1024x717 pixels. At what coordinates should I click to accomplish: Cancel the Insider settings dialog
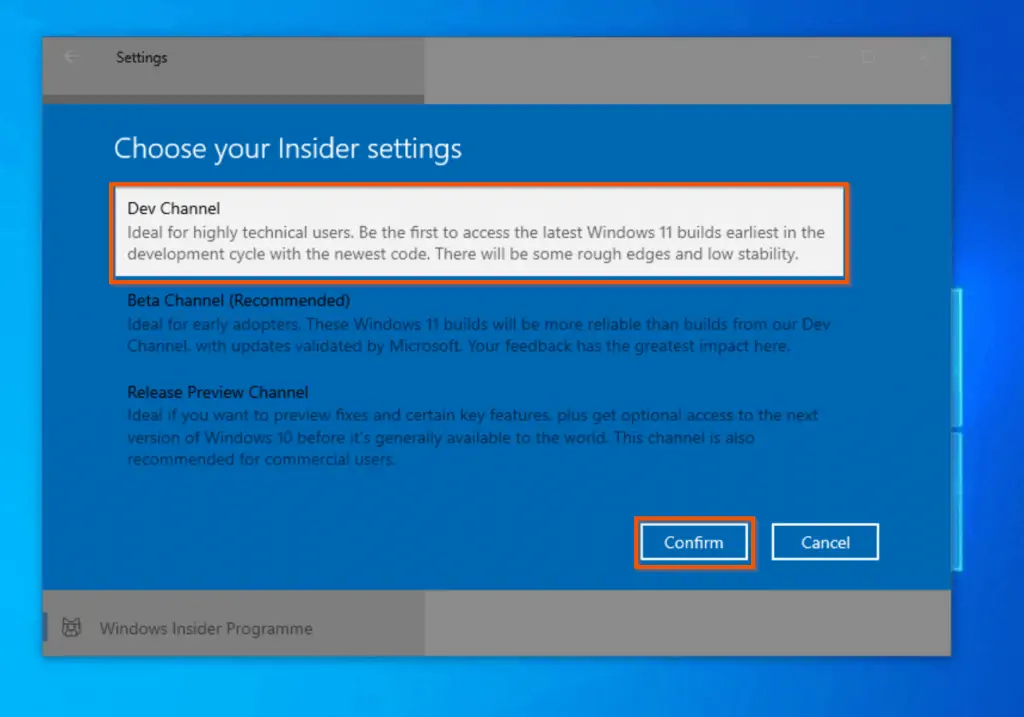click(825, 542)
